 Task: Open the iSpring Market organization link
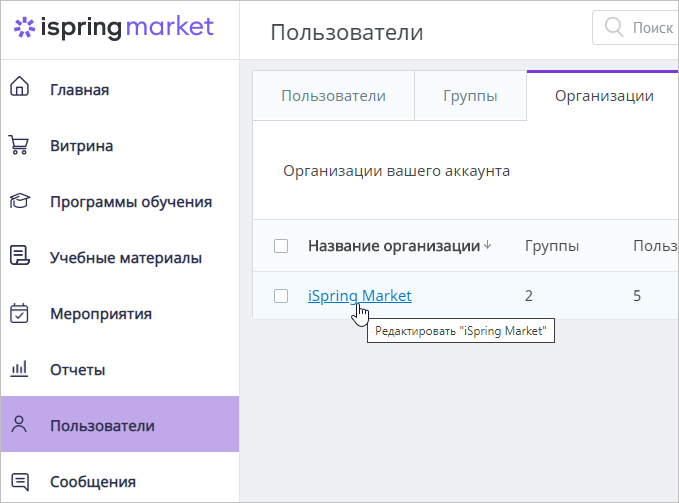360,296
